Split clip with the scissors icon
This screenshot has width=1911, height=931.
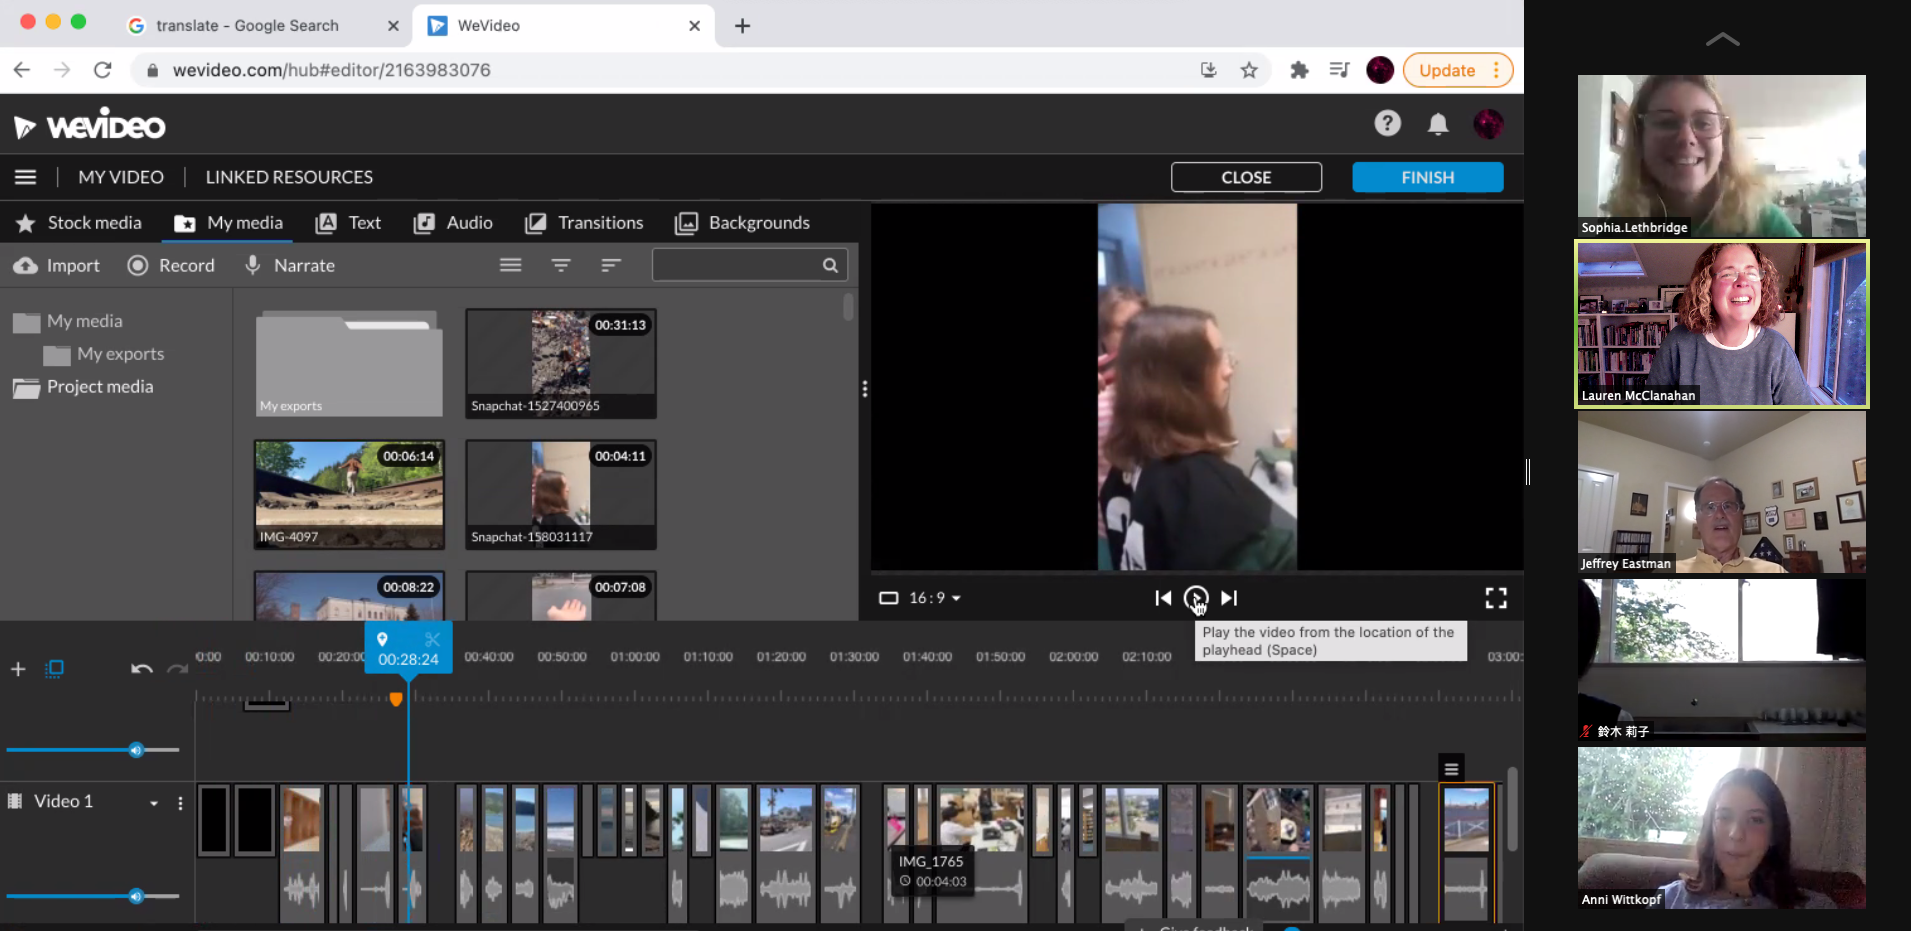pyautogui.click(x=432, y=639)
